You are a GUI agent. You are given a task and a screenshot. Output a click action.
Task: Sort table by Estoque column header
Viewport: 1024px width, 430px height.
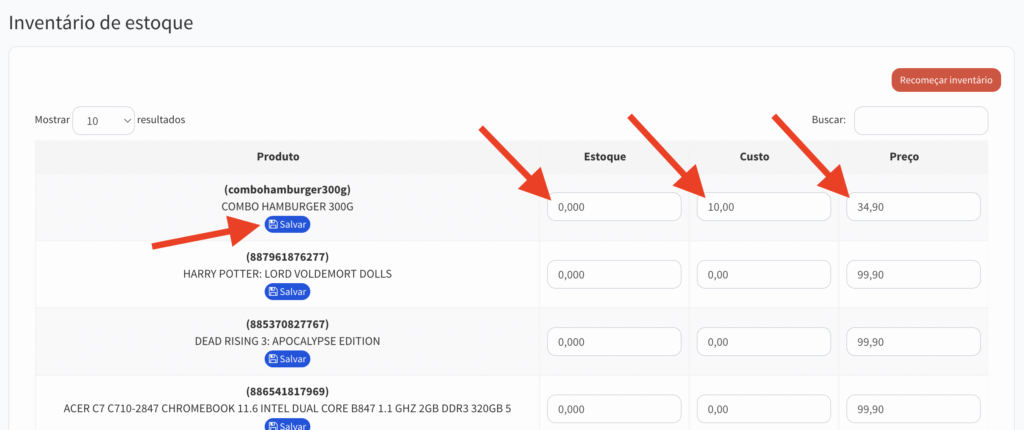coord(605,157)
